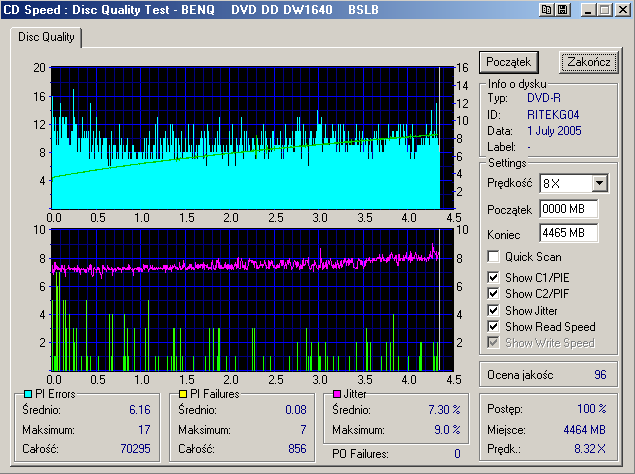This screenshot has width=635, height=474.
Task: Click PI Errors maximum value 17
Action: point(144,429)
